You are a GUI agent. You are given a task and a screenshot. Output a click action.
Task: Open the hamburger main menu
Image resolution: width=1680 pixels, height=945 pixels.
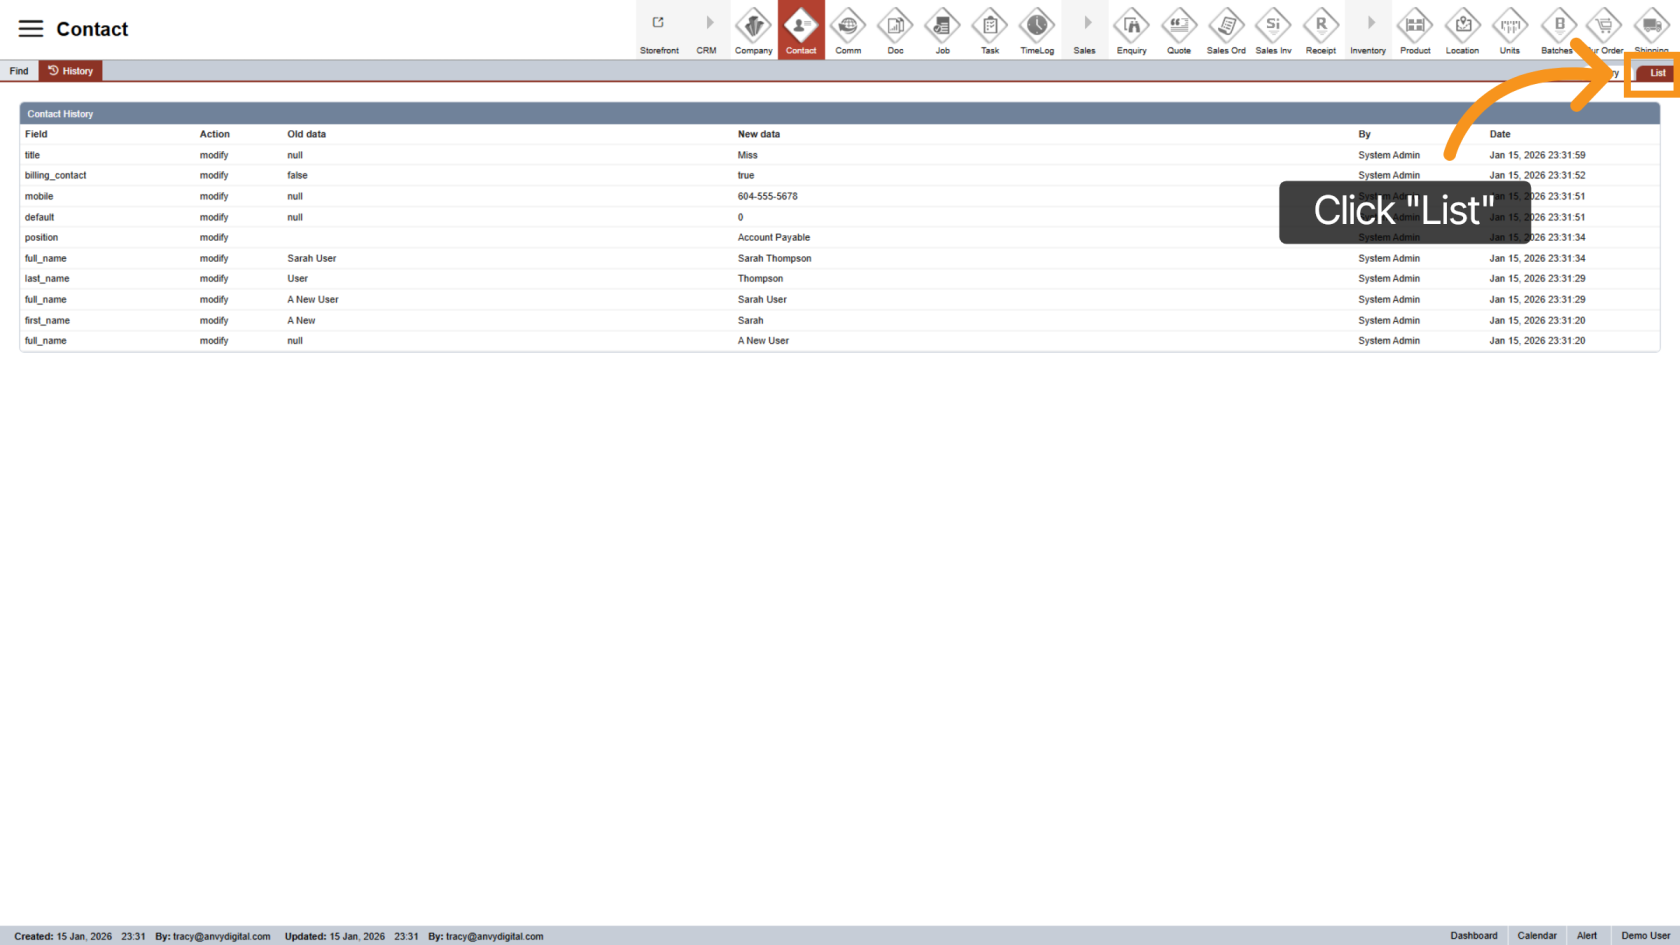[31, 29]
